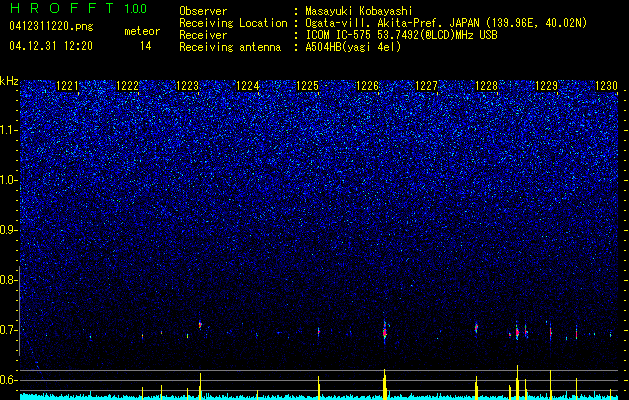Image resolution: width=629 pixels, height=400 pixels.
Task: Select the 1224 time marker
Action: click(x=248, y=86)
